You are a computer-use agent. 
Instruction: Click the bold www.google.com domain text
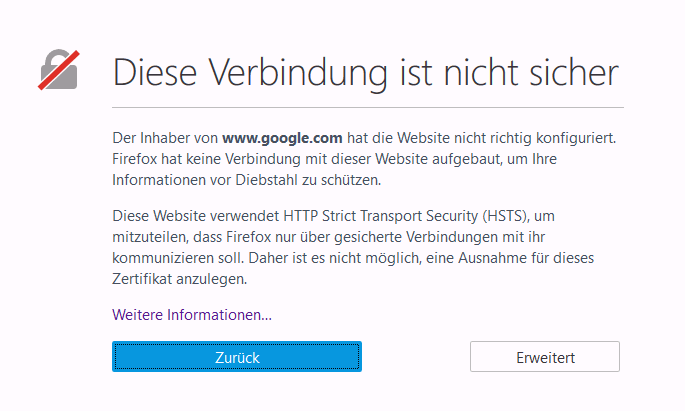tap(282, 138)
